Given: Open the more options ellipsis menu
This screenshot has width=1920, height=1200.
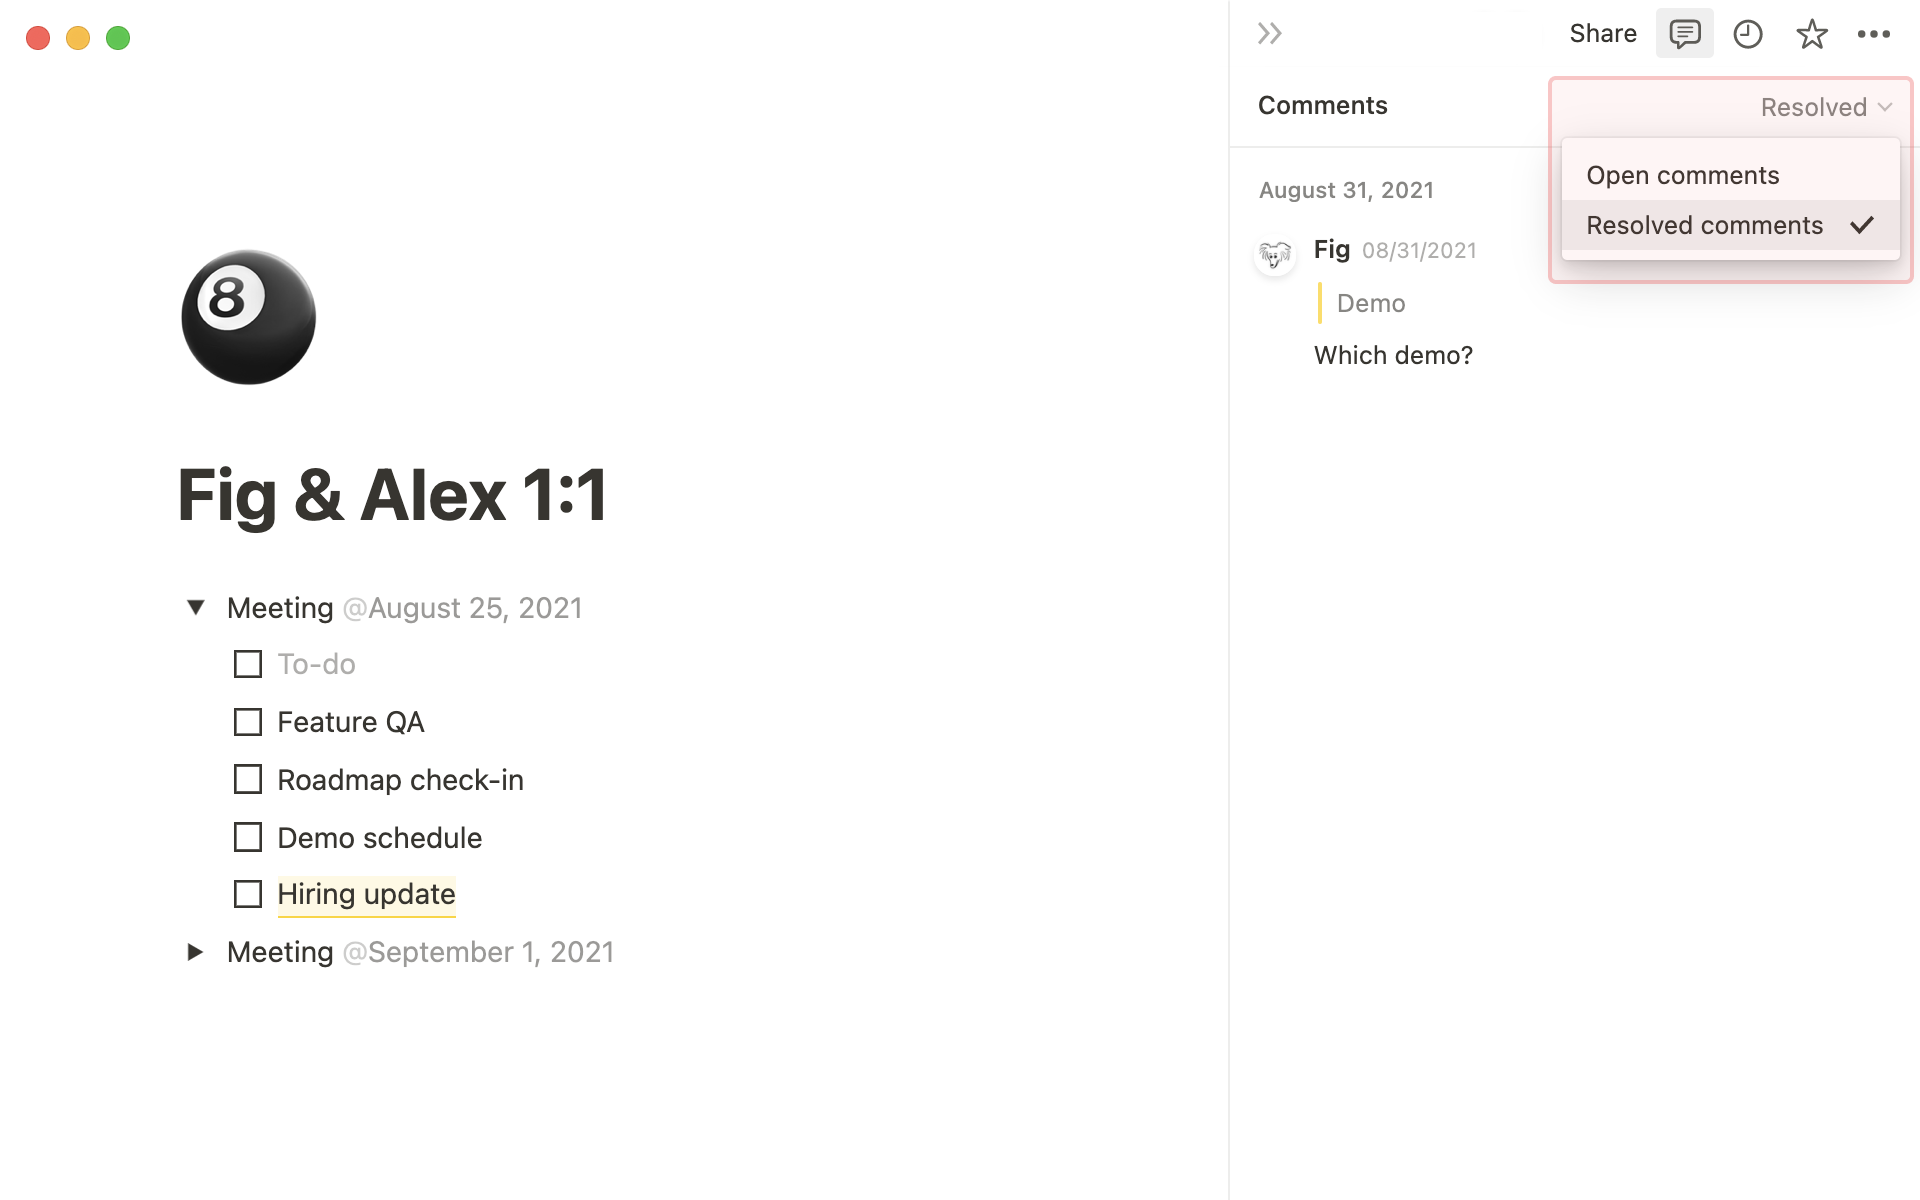Looking at the screenshot, I should point(1876,33).
